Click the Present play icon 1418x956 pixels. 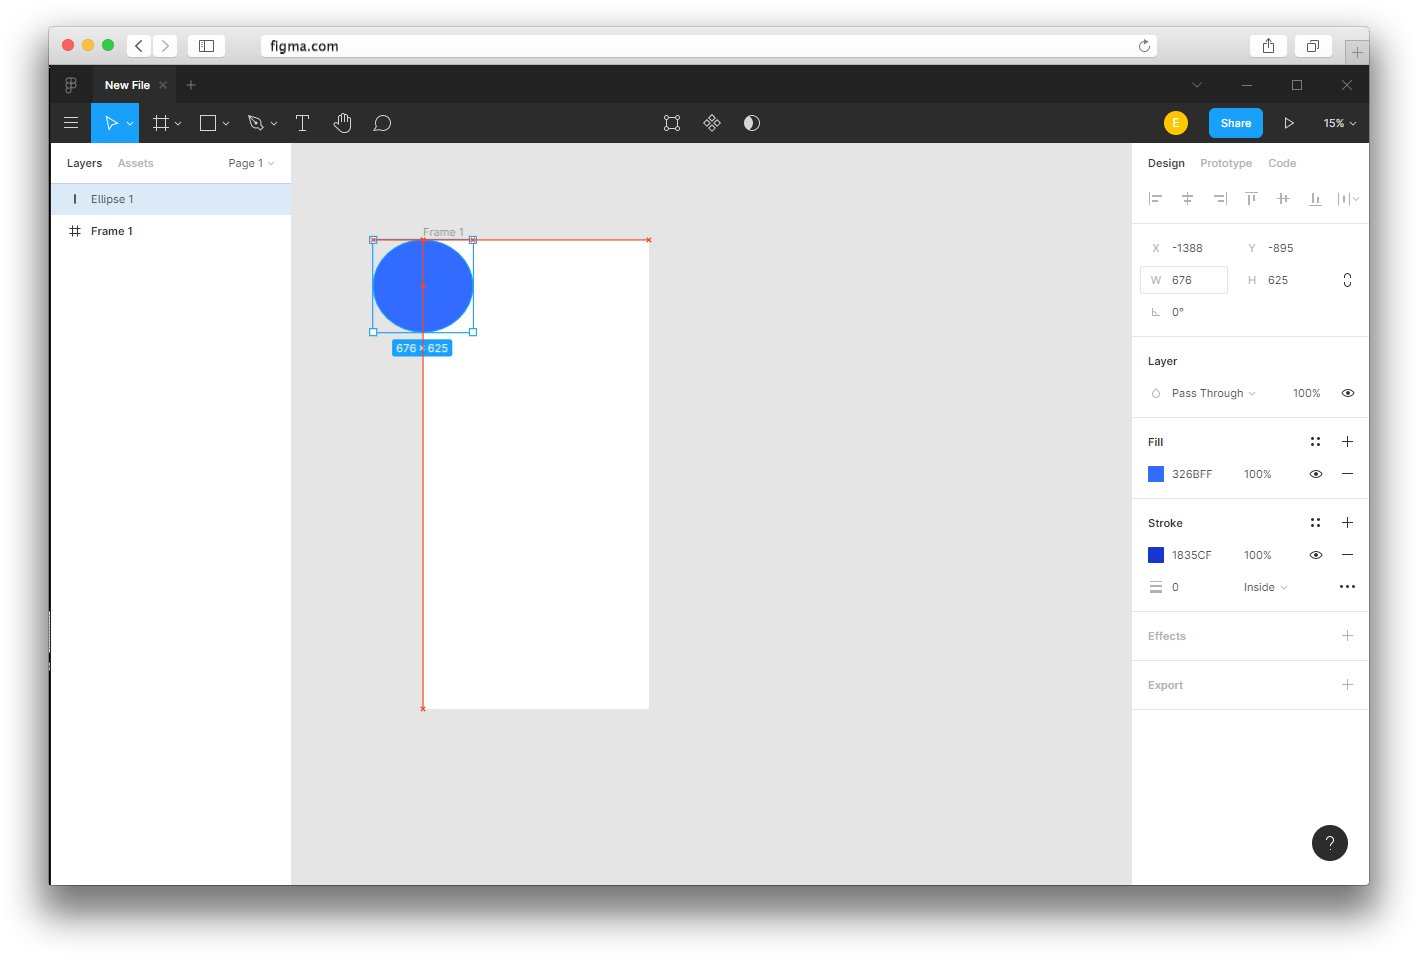tap(1289, 123)
